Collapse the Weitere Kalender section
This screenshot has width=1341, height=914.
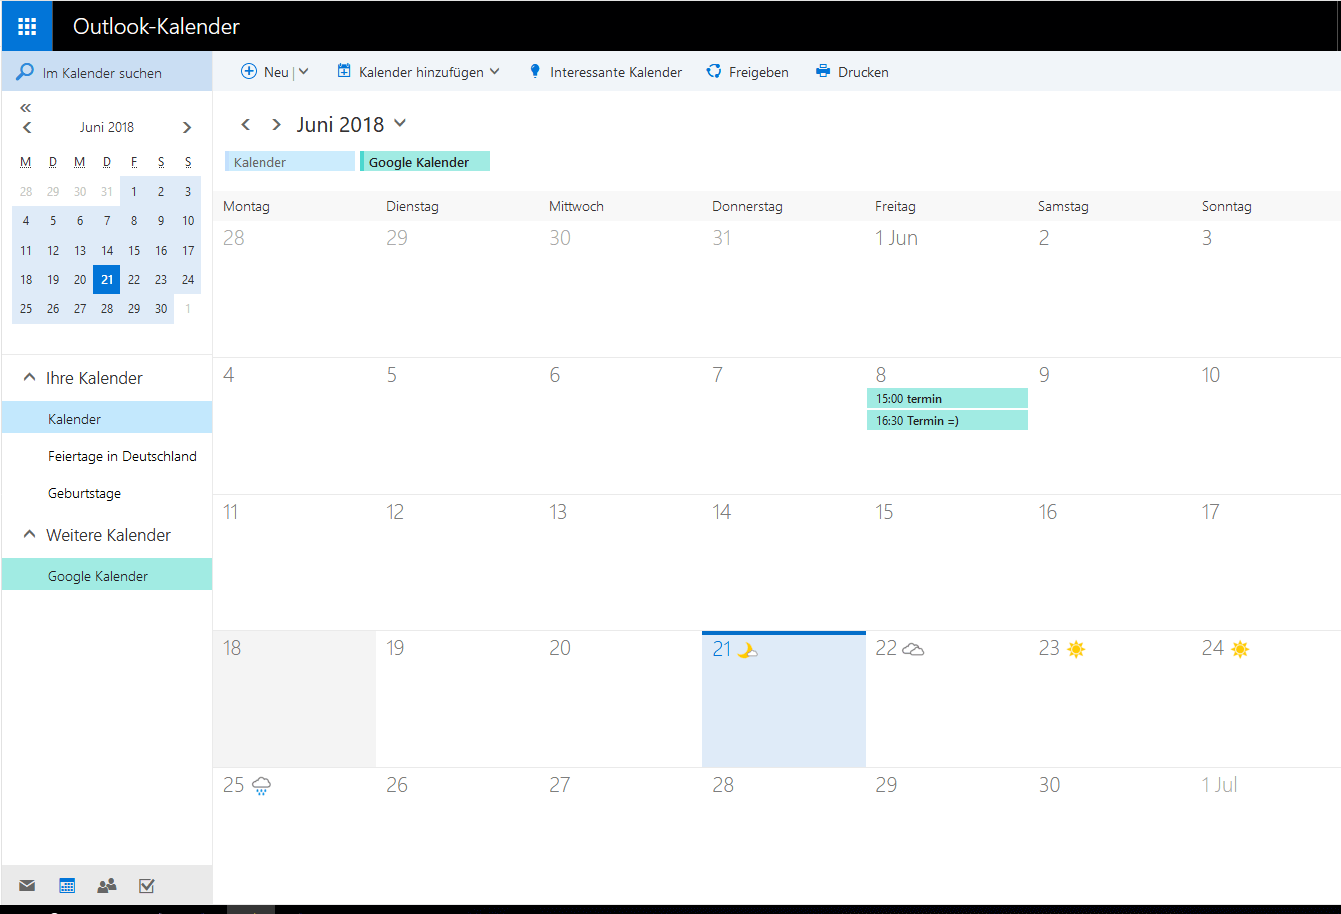(29, 534)
